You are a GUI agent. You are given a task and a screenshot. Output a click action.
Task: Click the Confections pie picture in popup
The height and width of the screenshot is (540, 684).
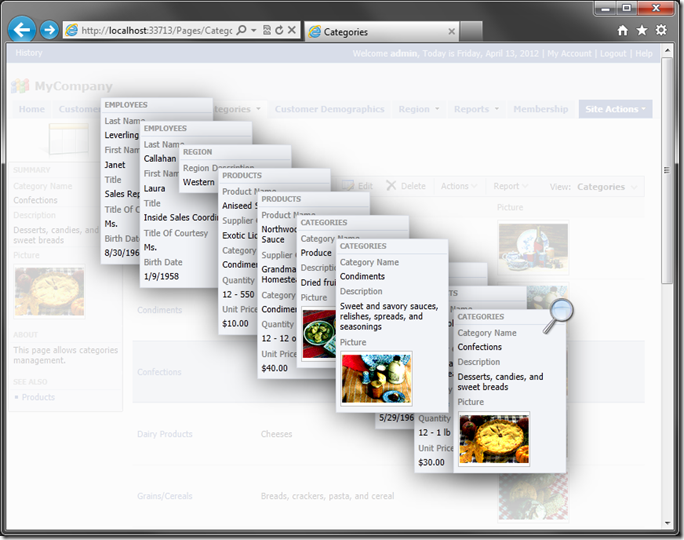[494, 439]
